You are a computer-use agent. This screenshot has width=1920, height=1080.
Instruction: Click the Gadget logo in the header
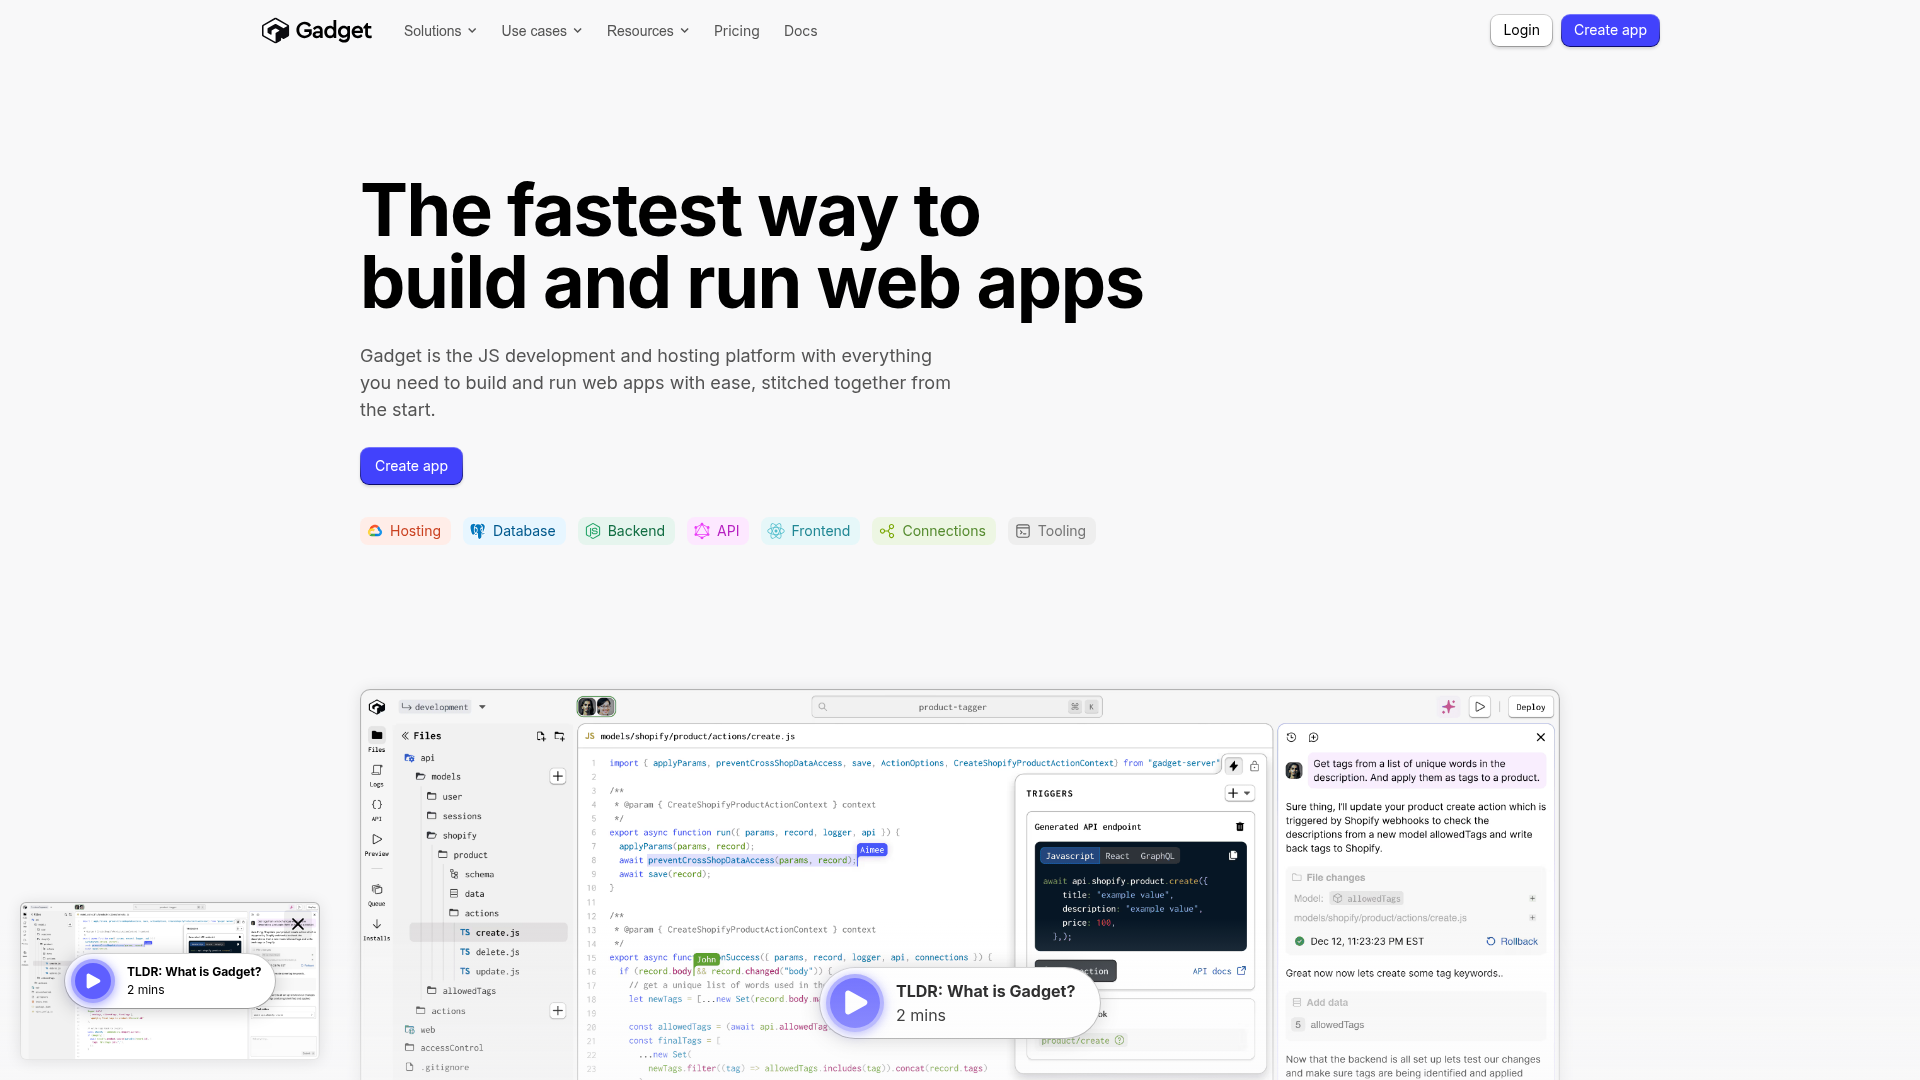(x=316, y=31)
